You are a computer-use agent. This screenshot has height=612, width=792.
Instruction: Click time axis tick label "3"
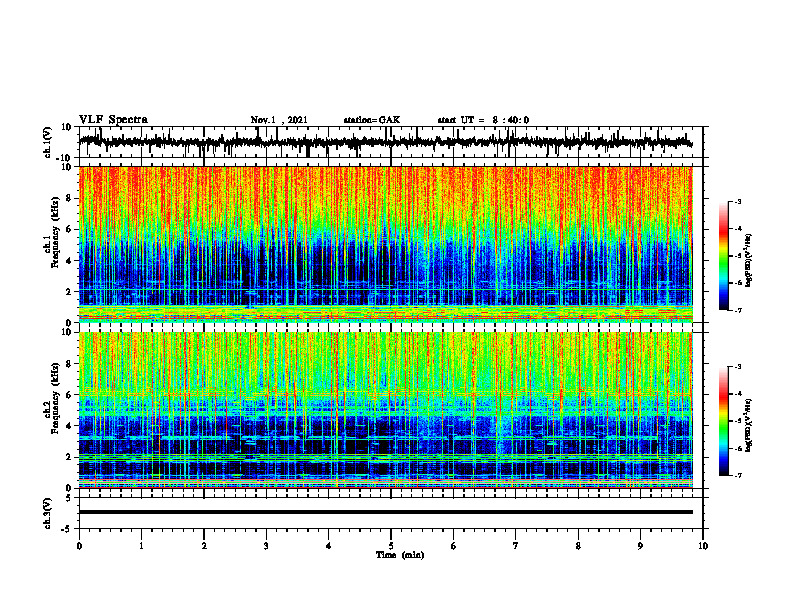click(x=266, y=546)
